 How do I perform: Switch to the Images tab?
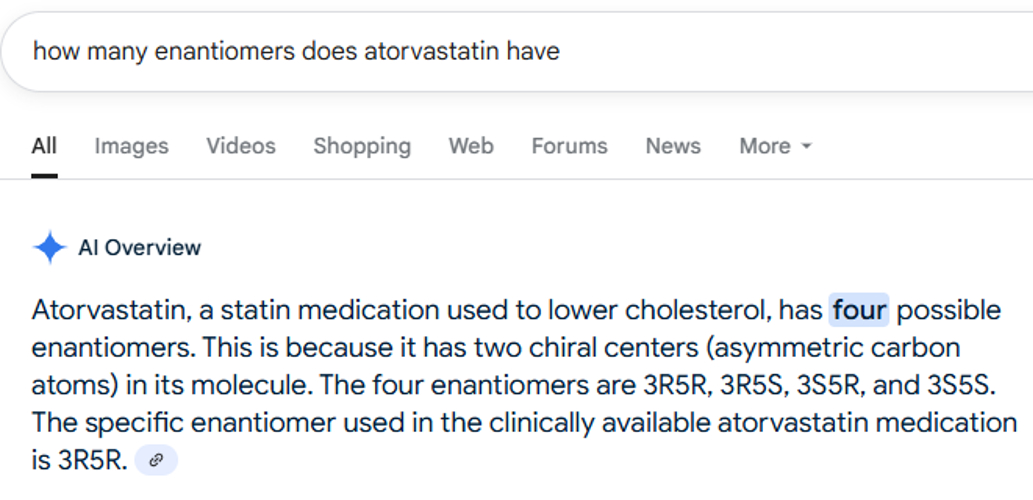(x=131, y=146)
